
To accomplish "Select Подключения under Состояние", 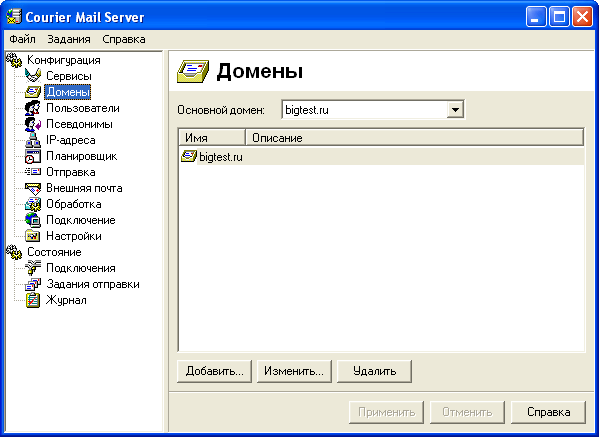I will tap(81, 268).
